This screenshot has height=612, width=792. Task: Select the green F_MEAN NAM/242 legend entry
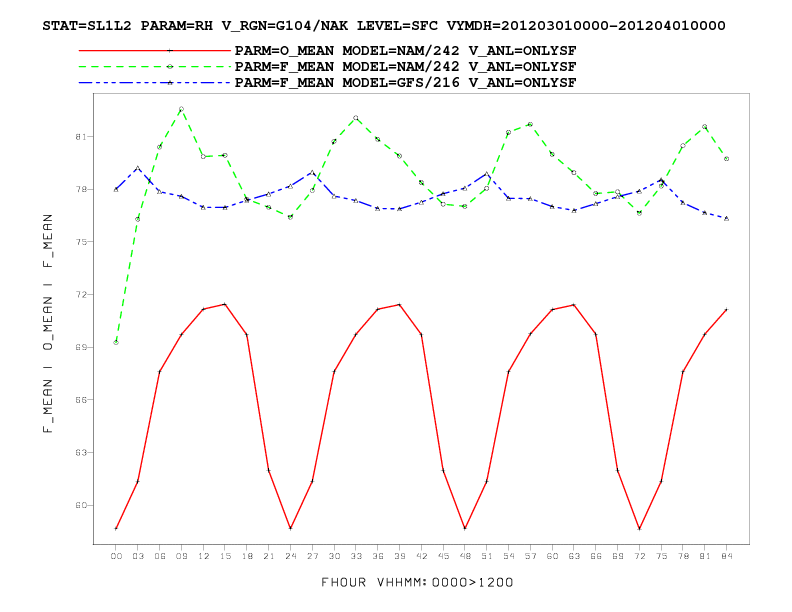pos(405,67)
